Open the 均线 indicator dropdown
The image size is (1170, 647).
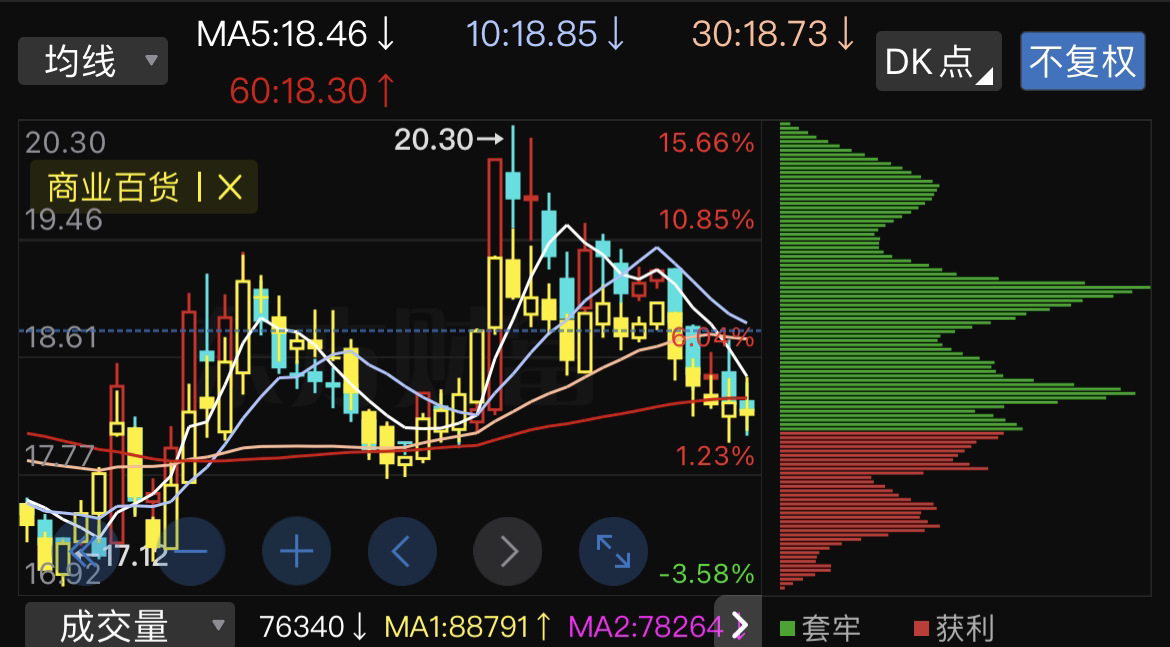(93, 60)
